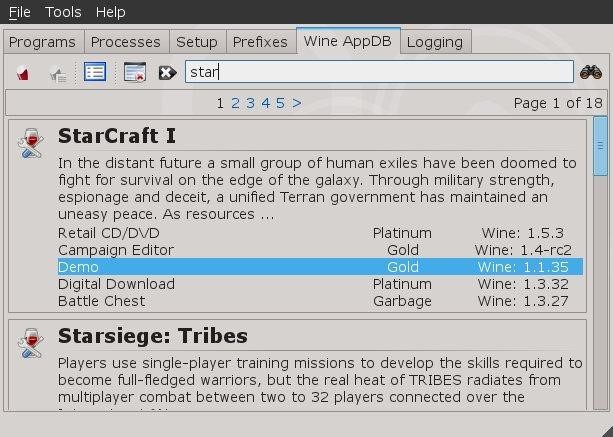
Task: Click the red wine glass toolbar icon
Action: [23, 73]
